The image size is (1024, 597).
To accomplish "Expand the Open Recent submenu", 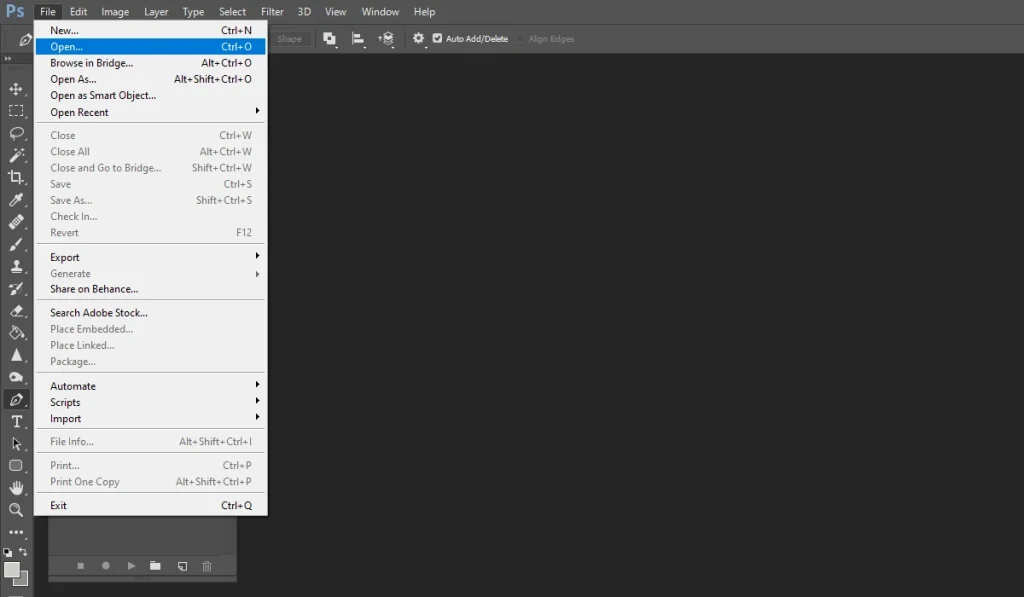I will pyautogui.click(x=150, y=112).
